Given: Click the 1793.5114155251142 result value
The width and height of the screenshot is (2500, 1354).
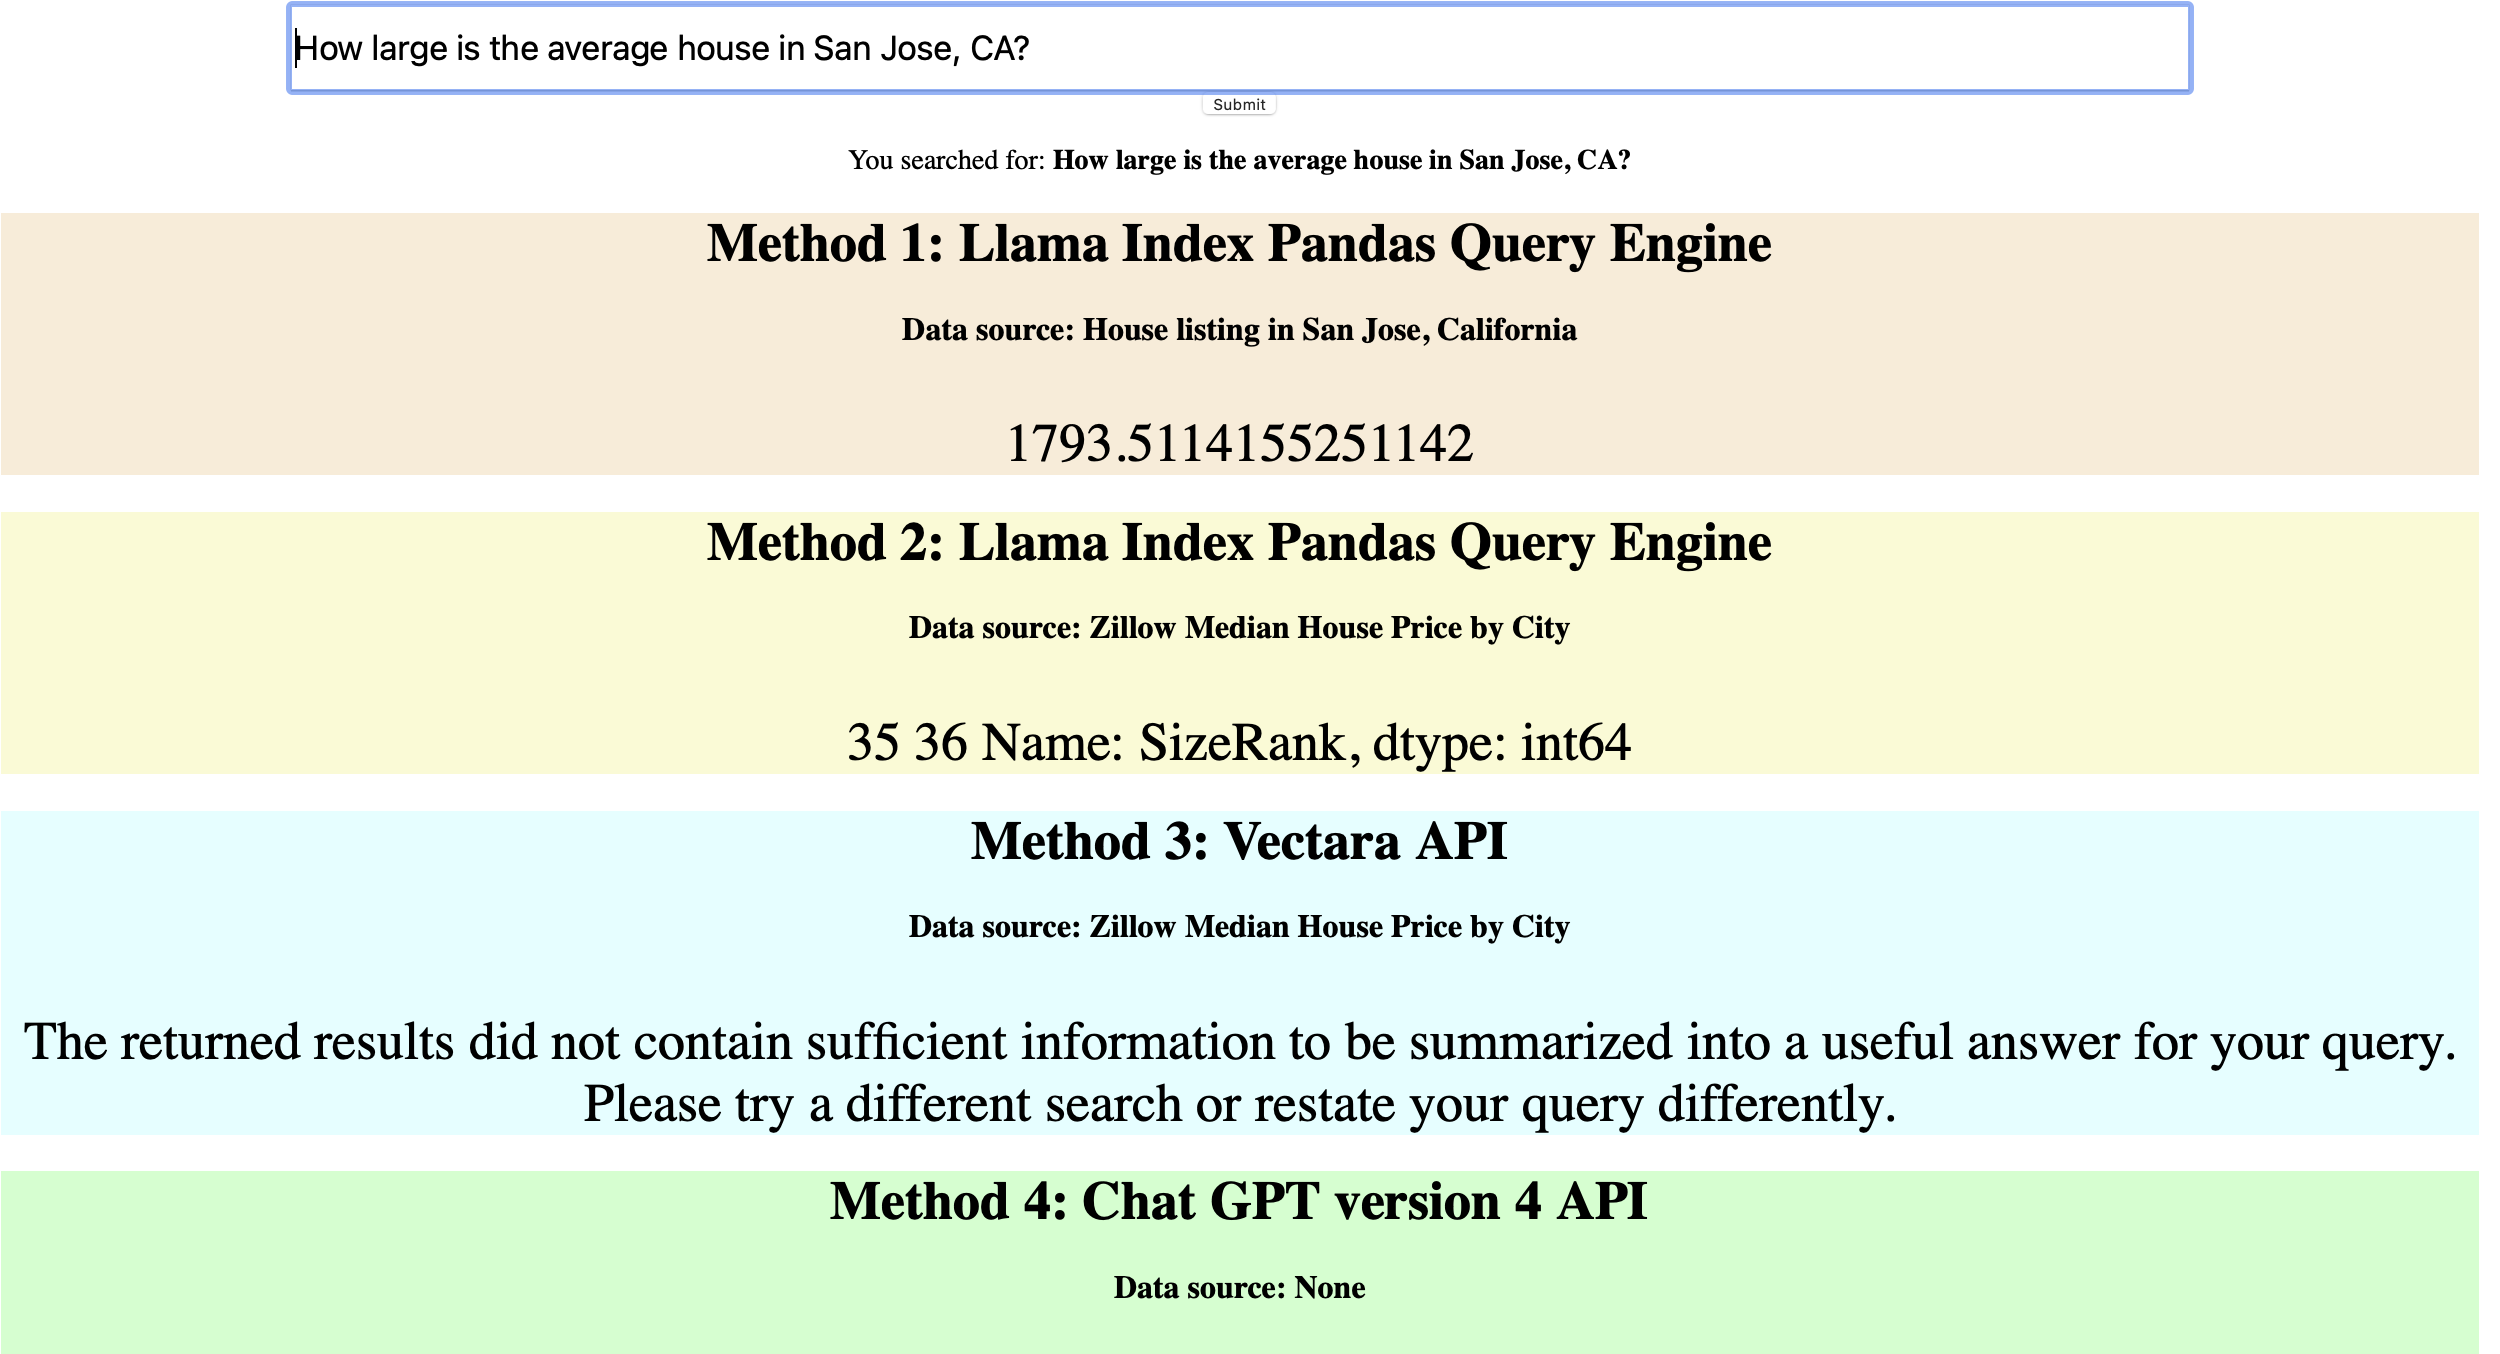Looking at the screenshot, I should click(1239, 443).
